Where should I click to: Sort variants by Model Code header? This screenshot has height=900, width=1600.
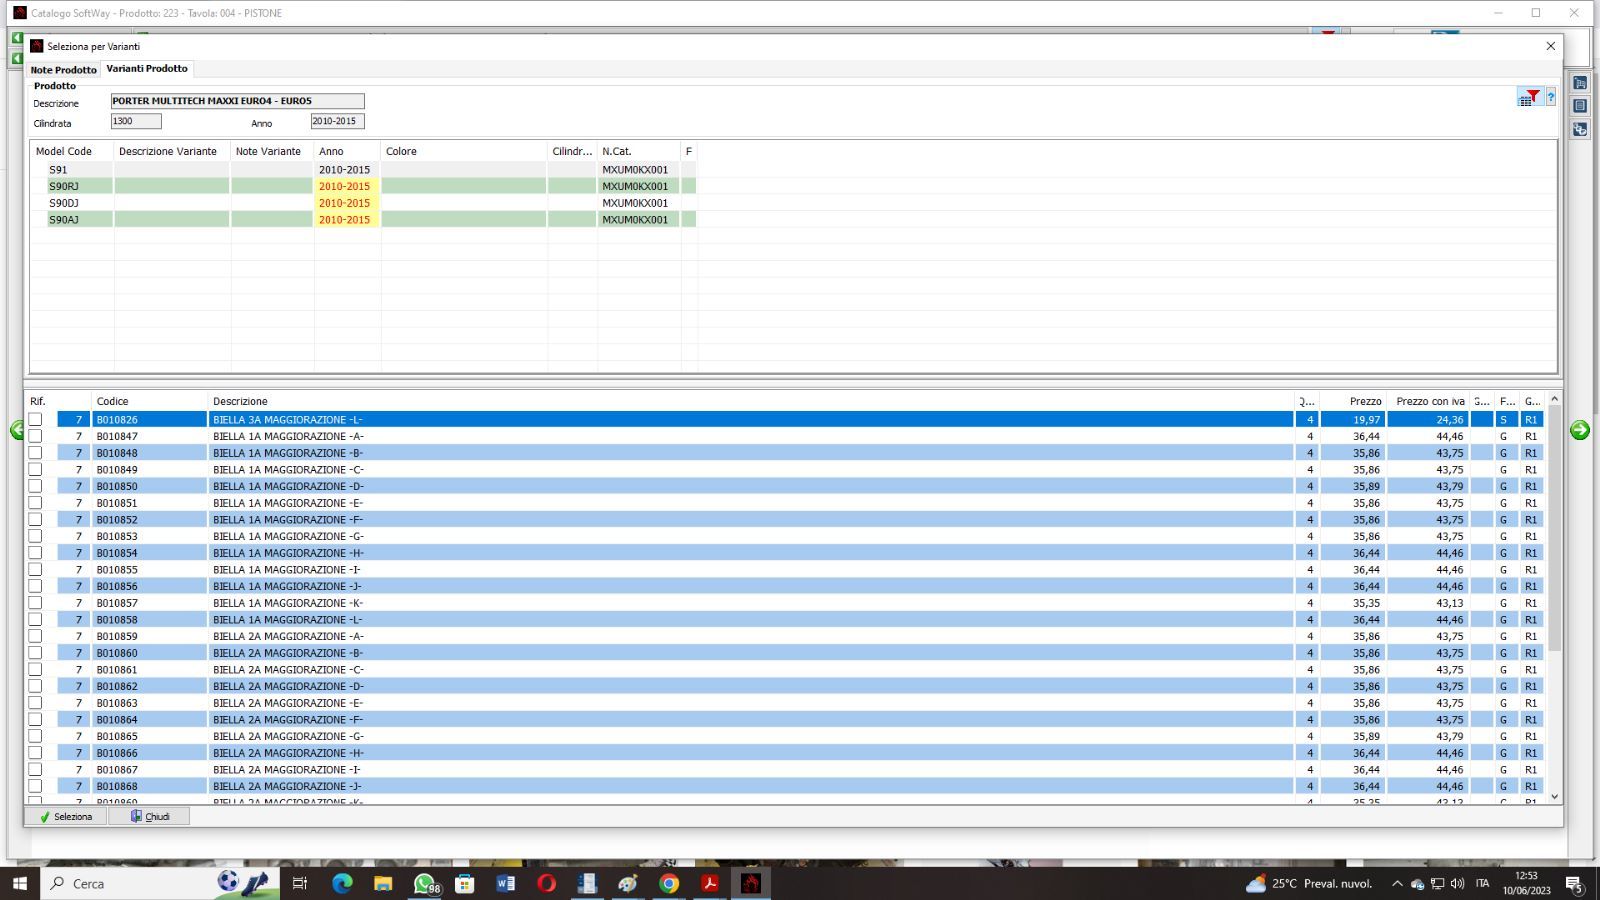tap(64, 151)
